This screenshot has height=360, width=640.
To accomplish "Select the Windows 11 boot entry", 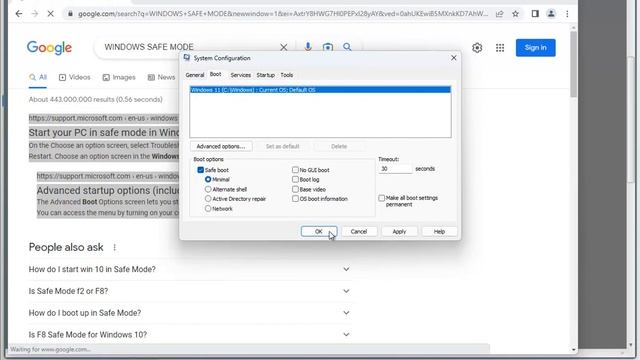I will pyautogui.click(x=320, y=90).
